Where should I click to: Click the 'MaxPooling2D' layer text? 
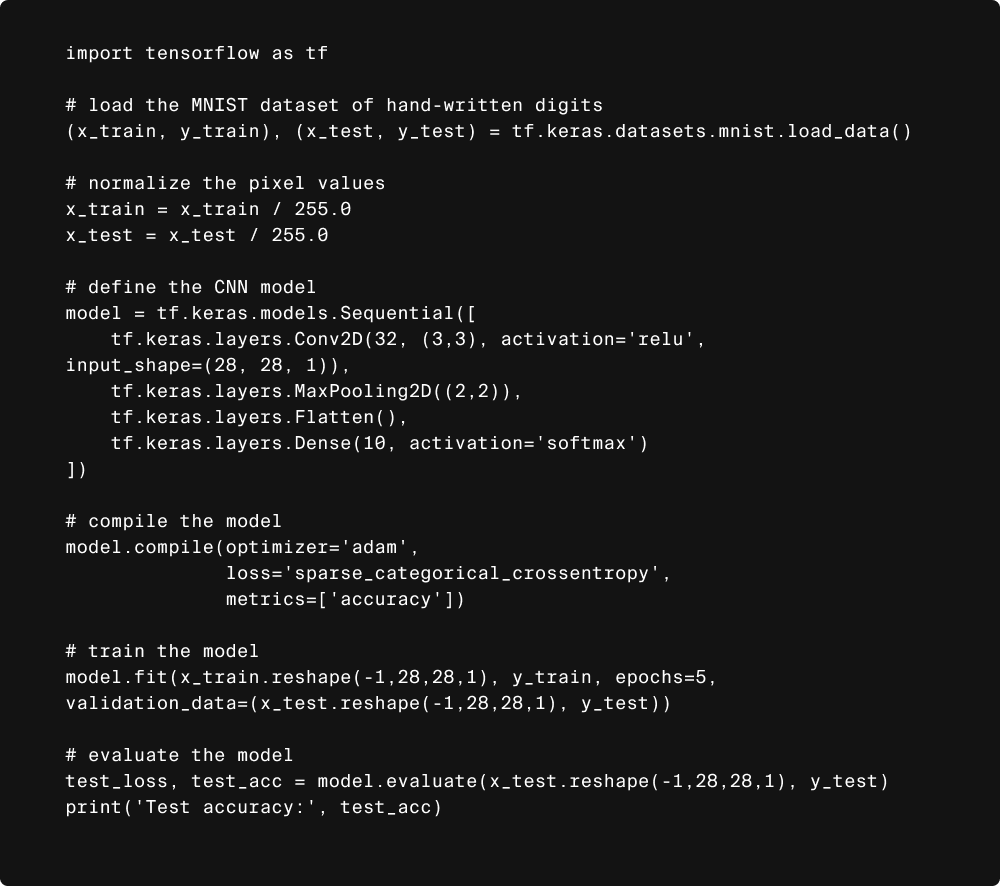coord(362,391)
